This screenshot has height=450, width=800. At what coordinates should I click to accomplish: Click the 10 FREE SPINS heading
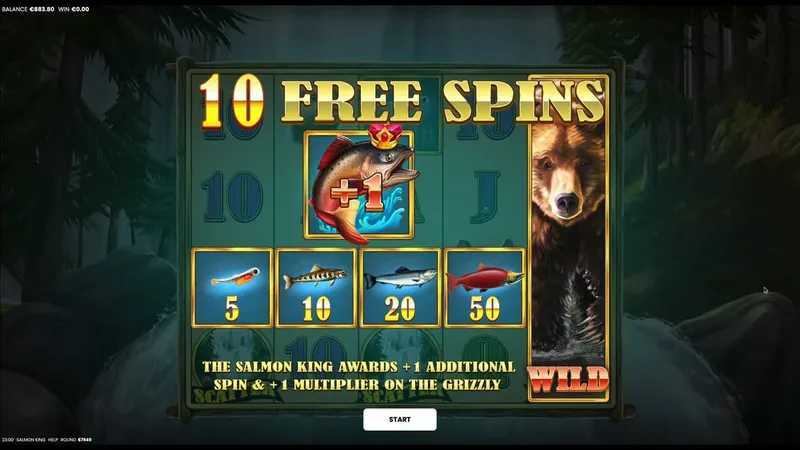[x=402, y=101]
